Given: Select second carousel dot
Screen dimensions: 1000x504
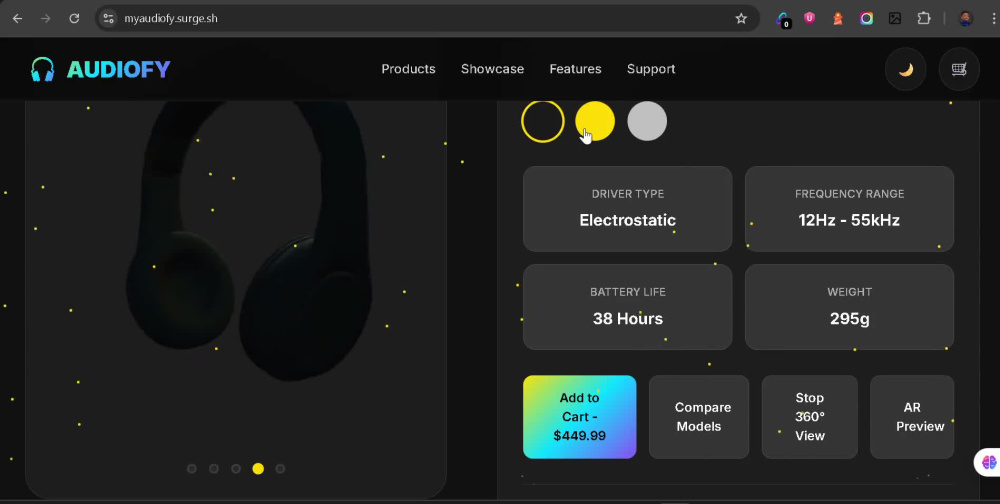Looking at the screenshot, I should pos(214,469).
